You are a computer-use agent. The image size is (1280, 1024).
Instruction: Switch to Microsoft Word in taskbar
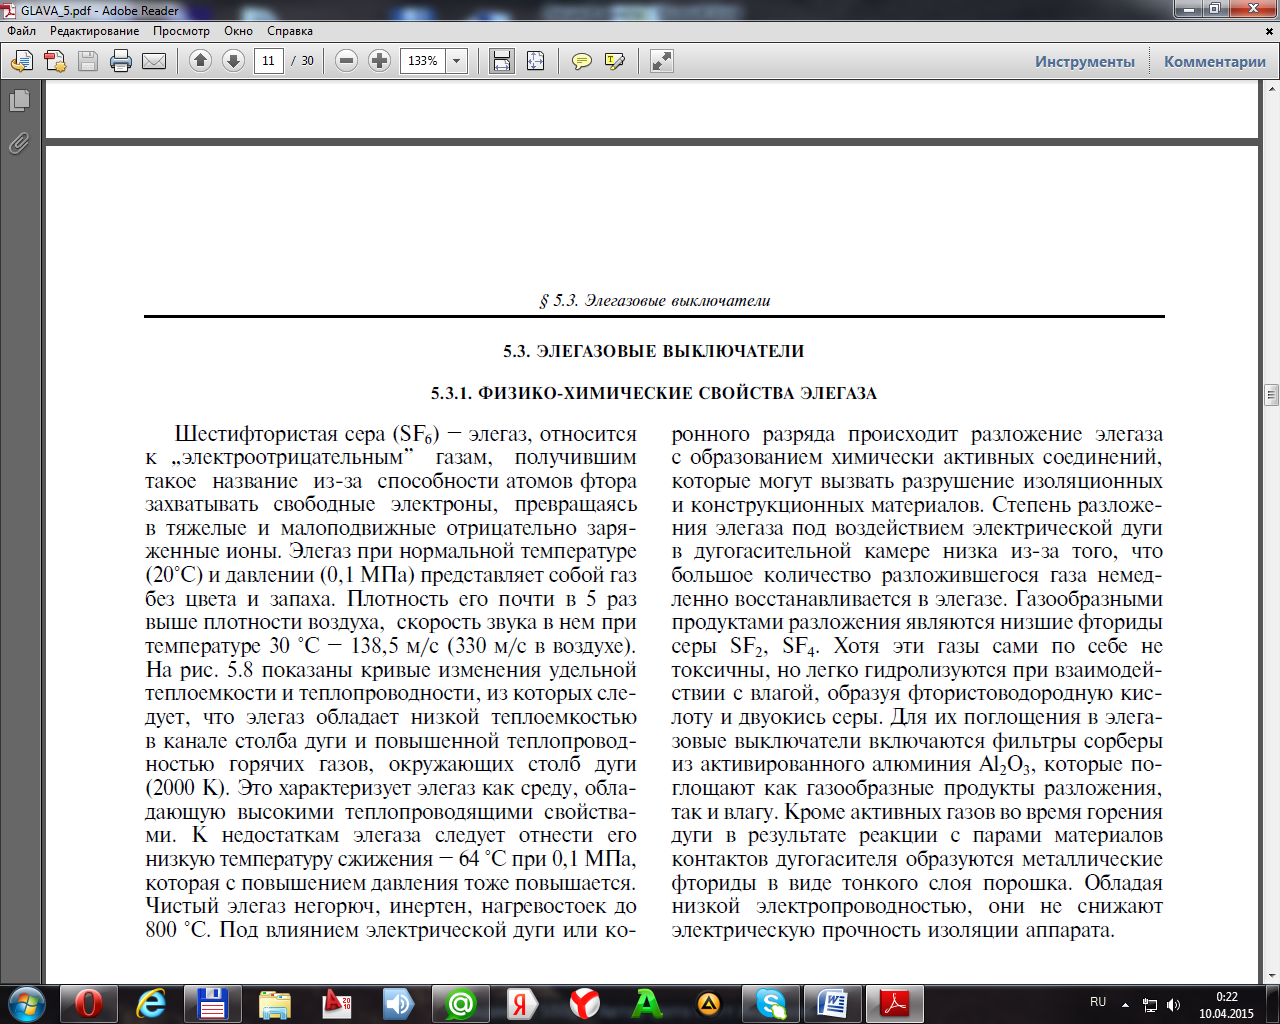point(833,1003)
